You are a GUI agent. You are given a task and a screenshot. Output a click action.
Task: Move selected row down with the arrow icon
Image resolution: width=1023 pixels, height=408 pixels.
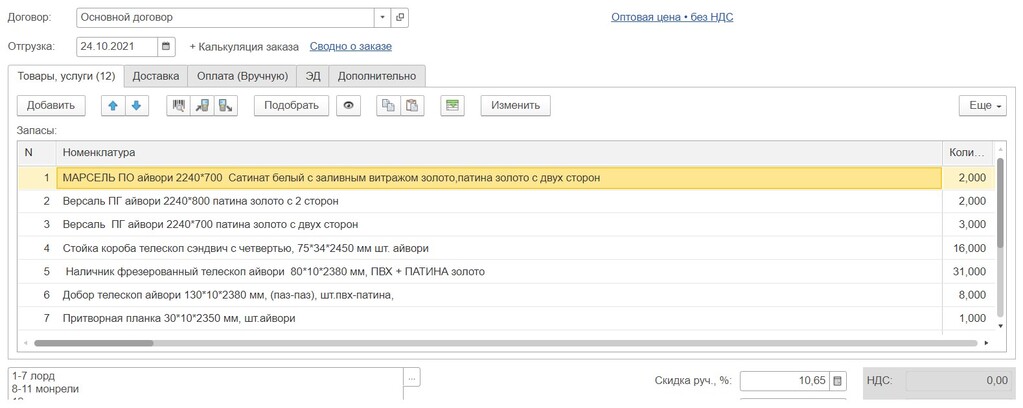136,105
